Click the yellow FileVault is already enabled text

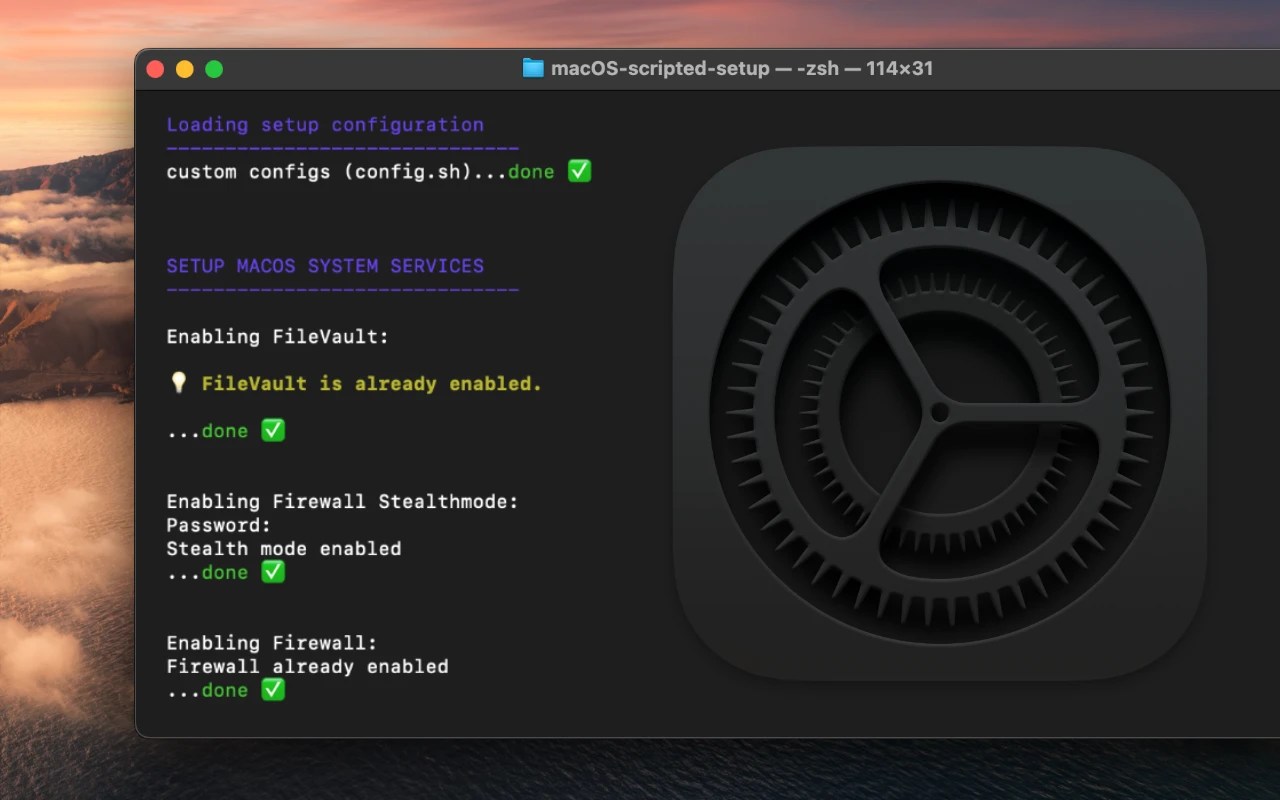click(x=371, y=384)
